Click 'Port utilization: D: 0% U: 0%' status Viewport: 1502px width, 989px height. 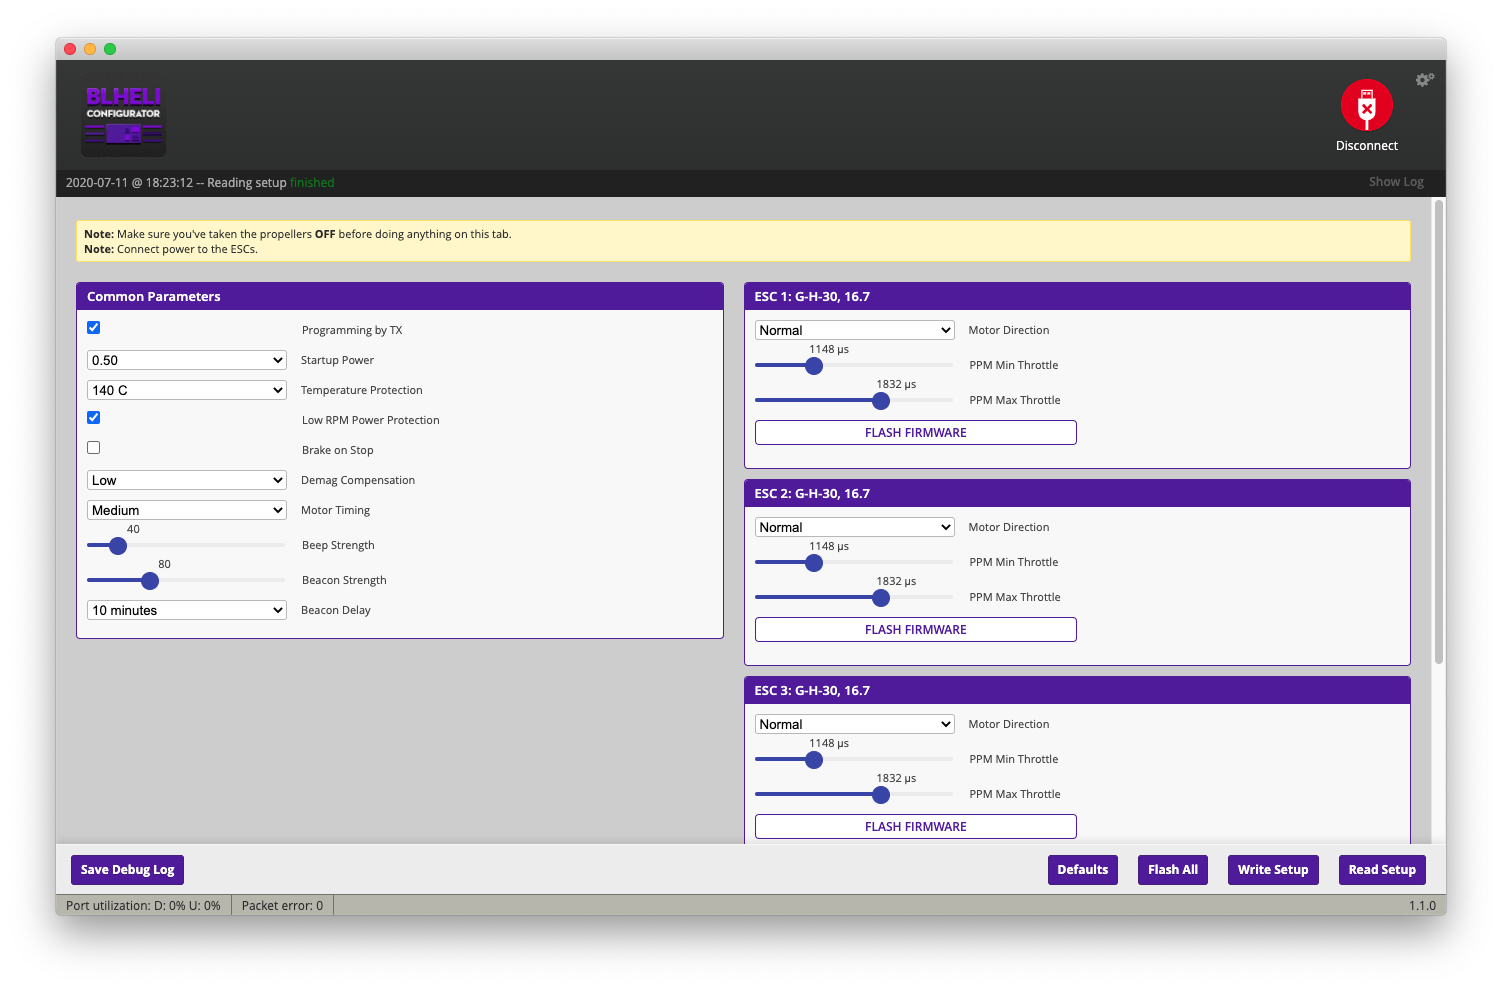coord(143,906)
